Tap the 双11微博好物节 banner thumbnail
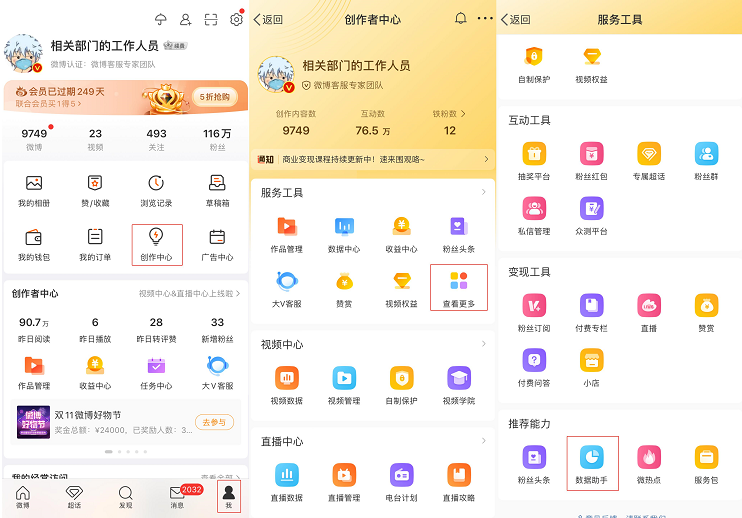Screen dimensions: 742x518 click(35, 422)
